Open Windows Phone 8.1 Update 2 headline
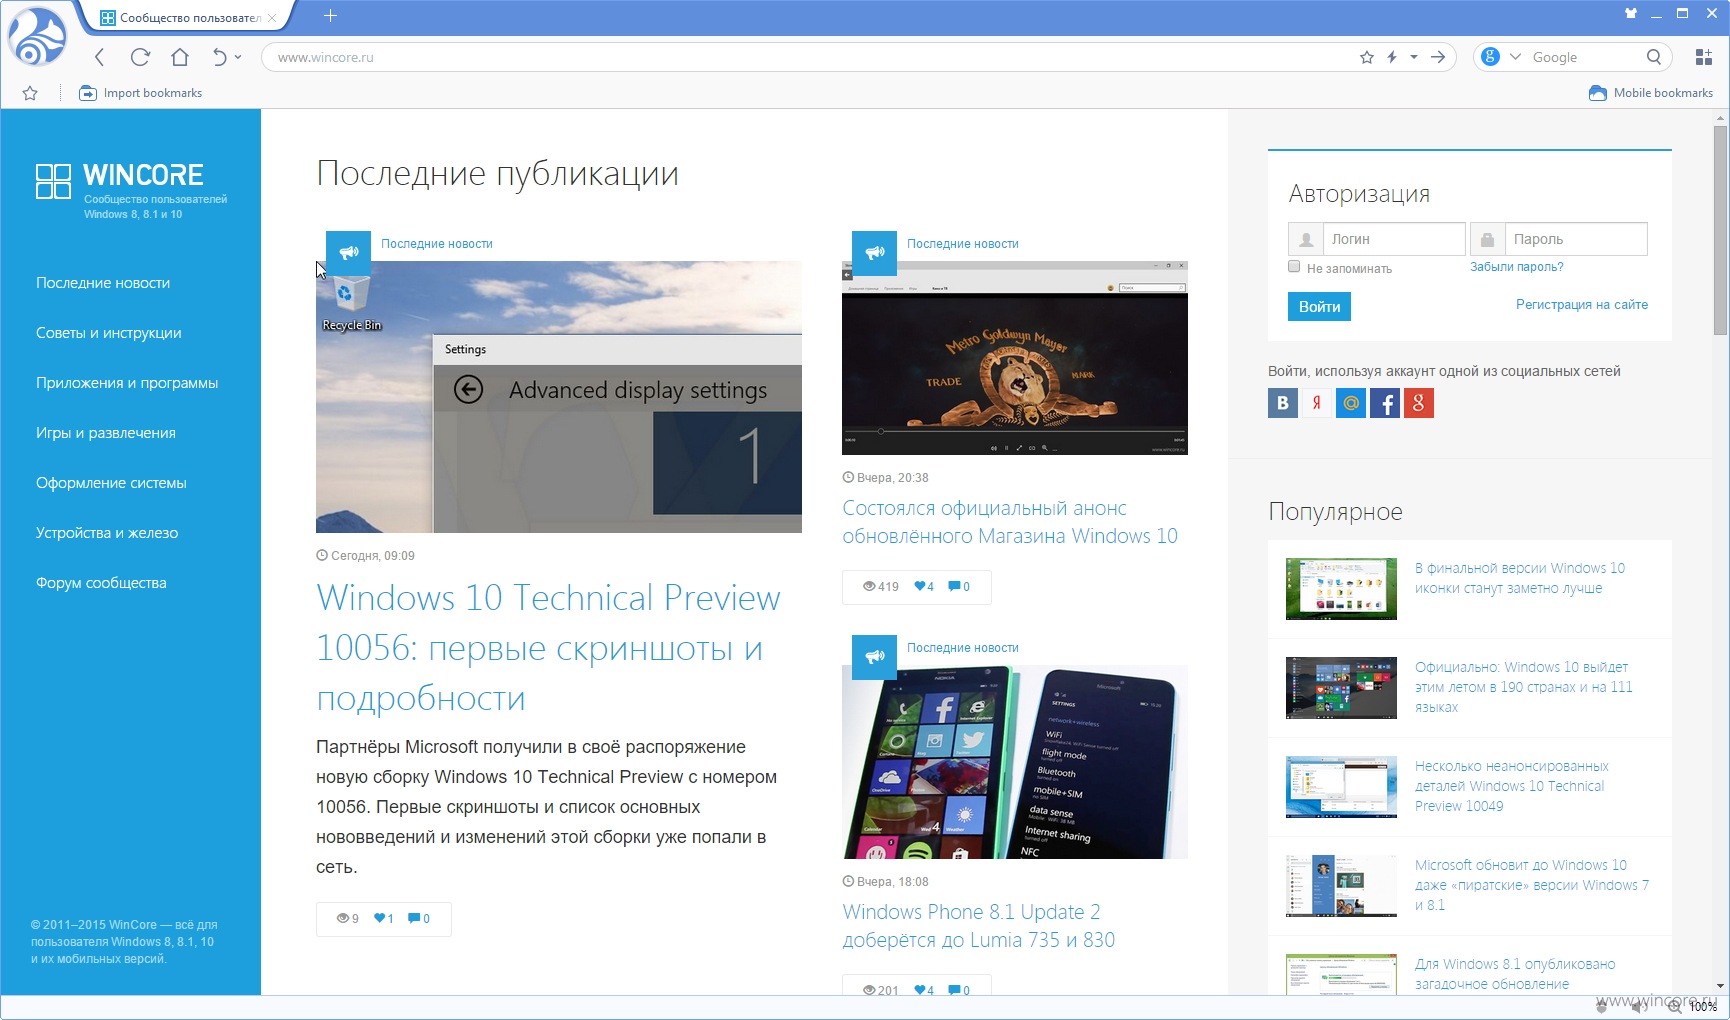1730x1020 pixels. pyautogui.click(x=978, y=926)
